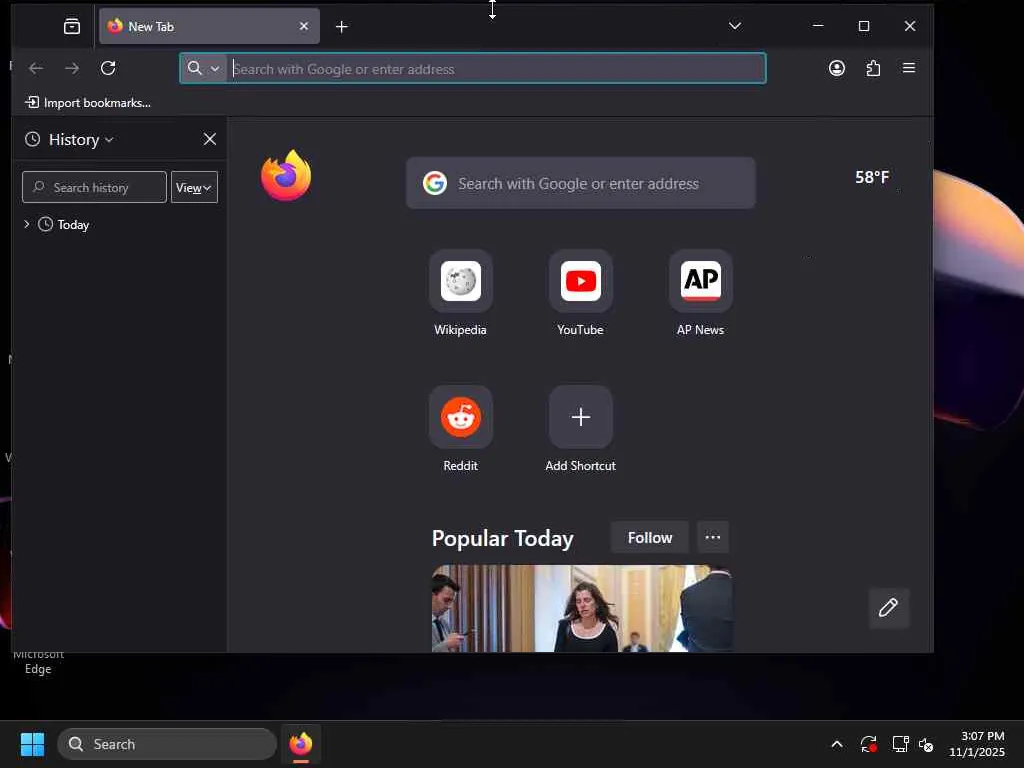1024x768 pixels.
Task: Open the Extensions puzzle icon
Action: 873,68
